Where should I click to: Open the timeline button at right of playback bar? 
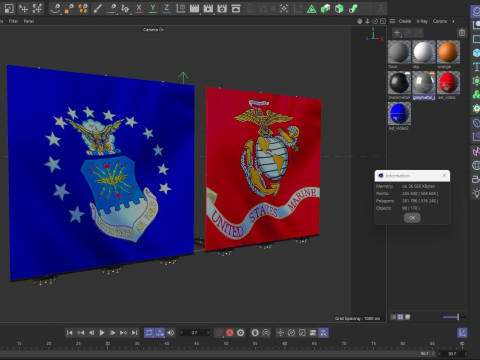pyautogui.click(x=462, y=333)
